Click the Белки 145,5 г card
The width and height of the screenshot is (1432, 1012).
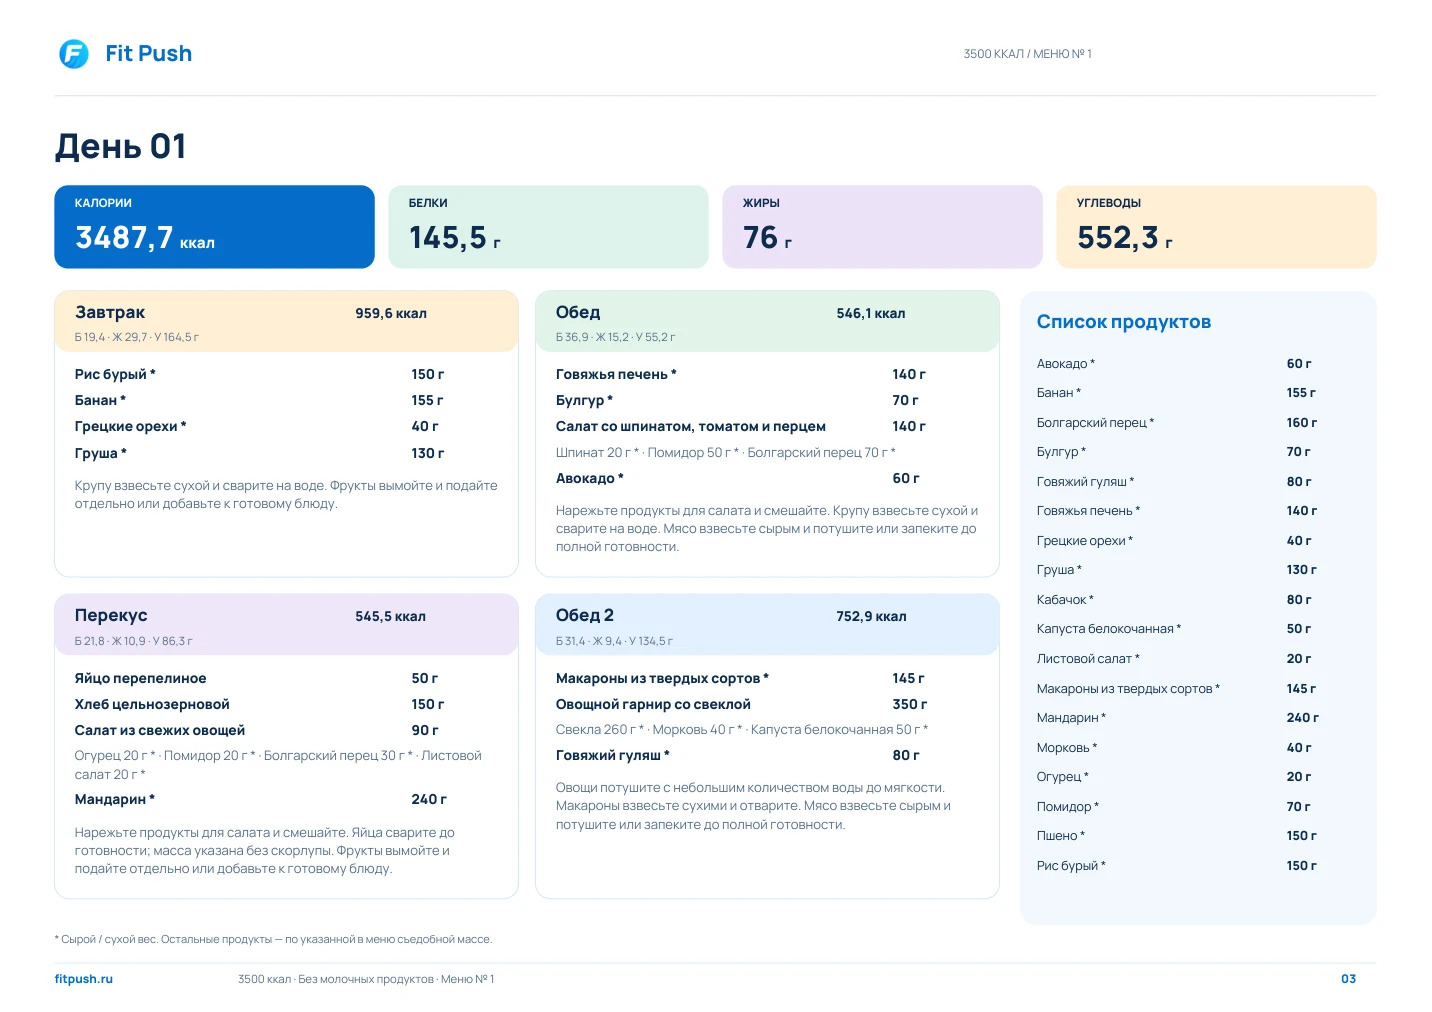click(x=548, y=227)
